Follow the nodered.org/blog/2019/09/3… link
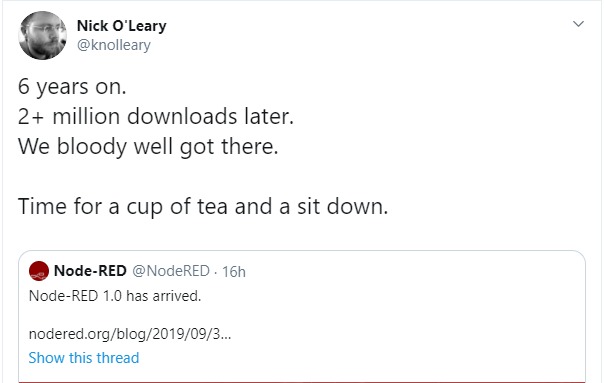 (130, 334)
